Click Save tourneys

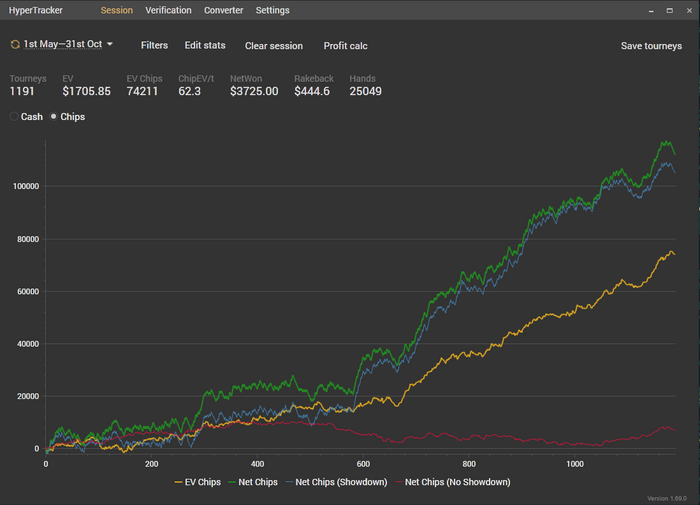651,46
